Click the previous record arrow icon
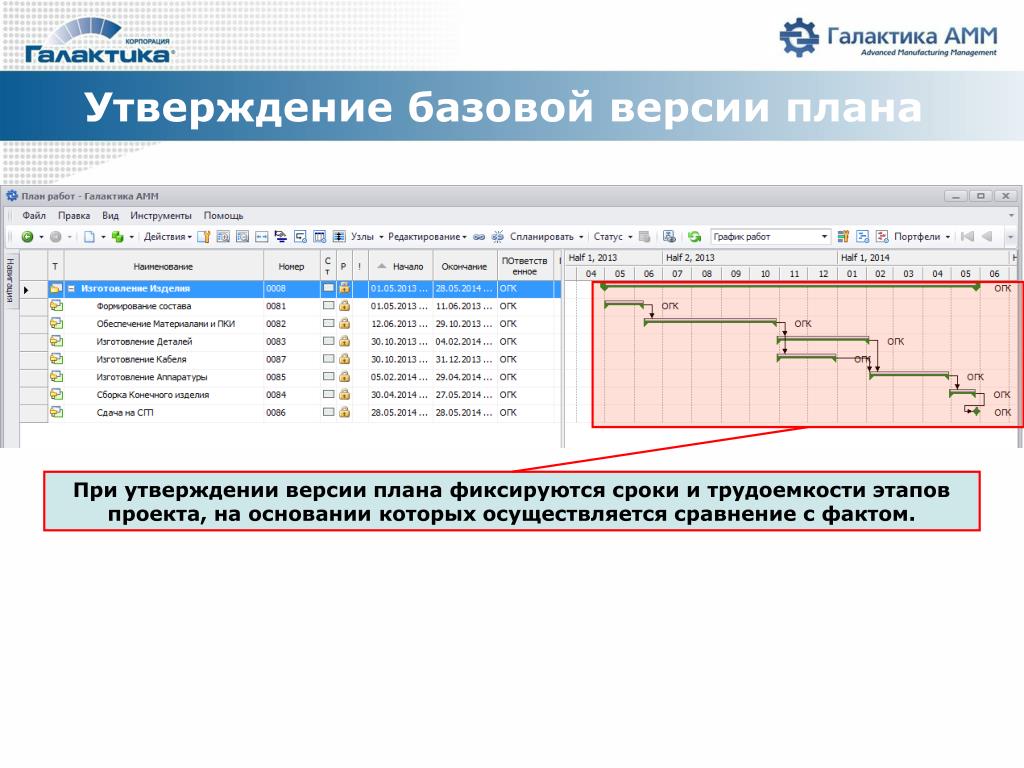 point(987,236)
